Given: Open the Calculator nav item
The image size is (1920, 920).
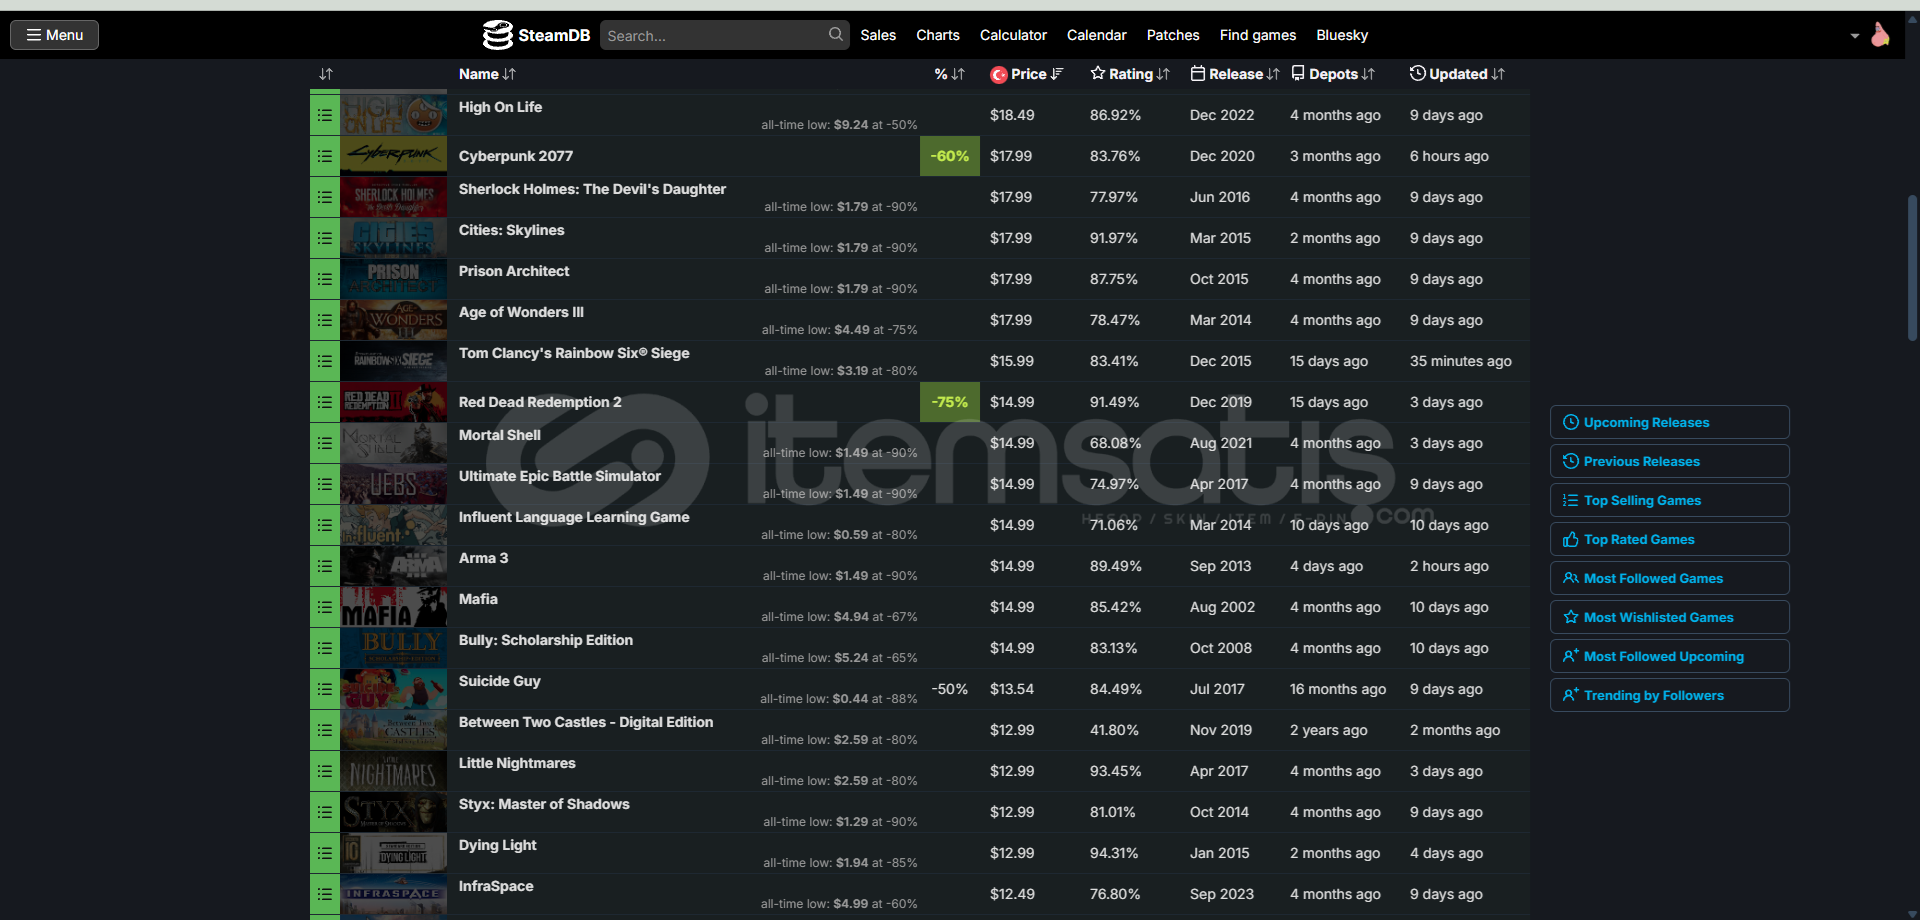Looking at the screenshot, I should coord(1013,35).
